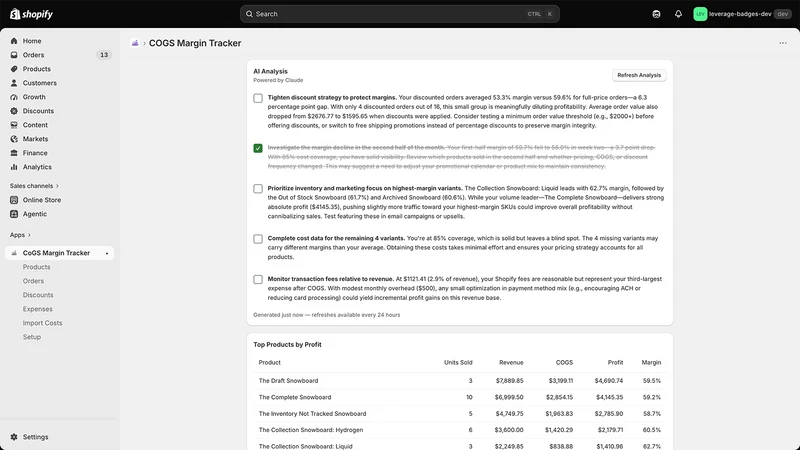Click the Margin column header

(x=651, y=362)
